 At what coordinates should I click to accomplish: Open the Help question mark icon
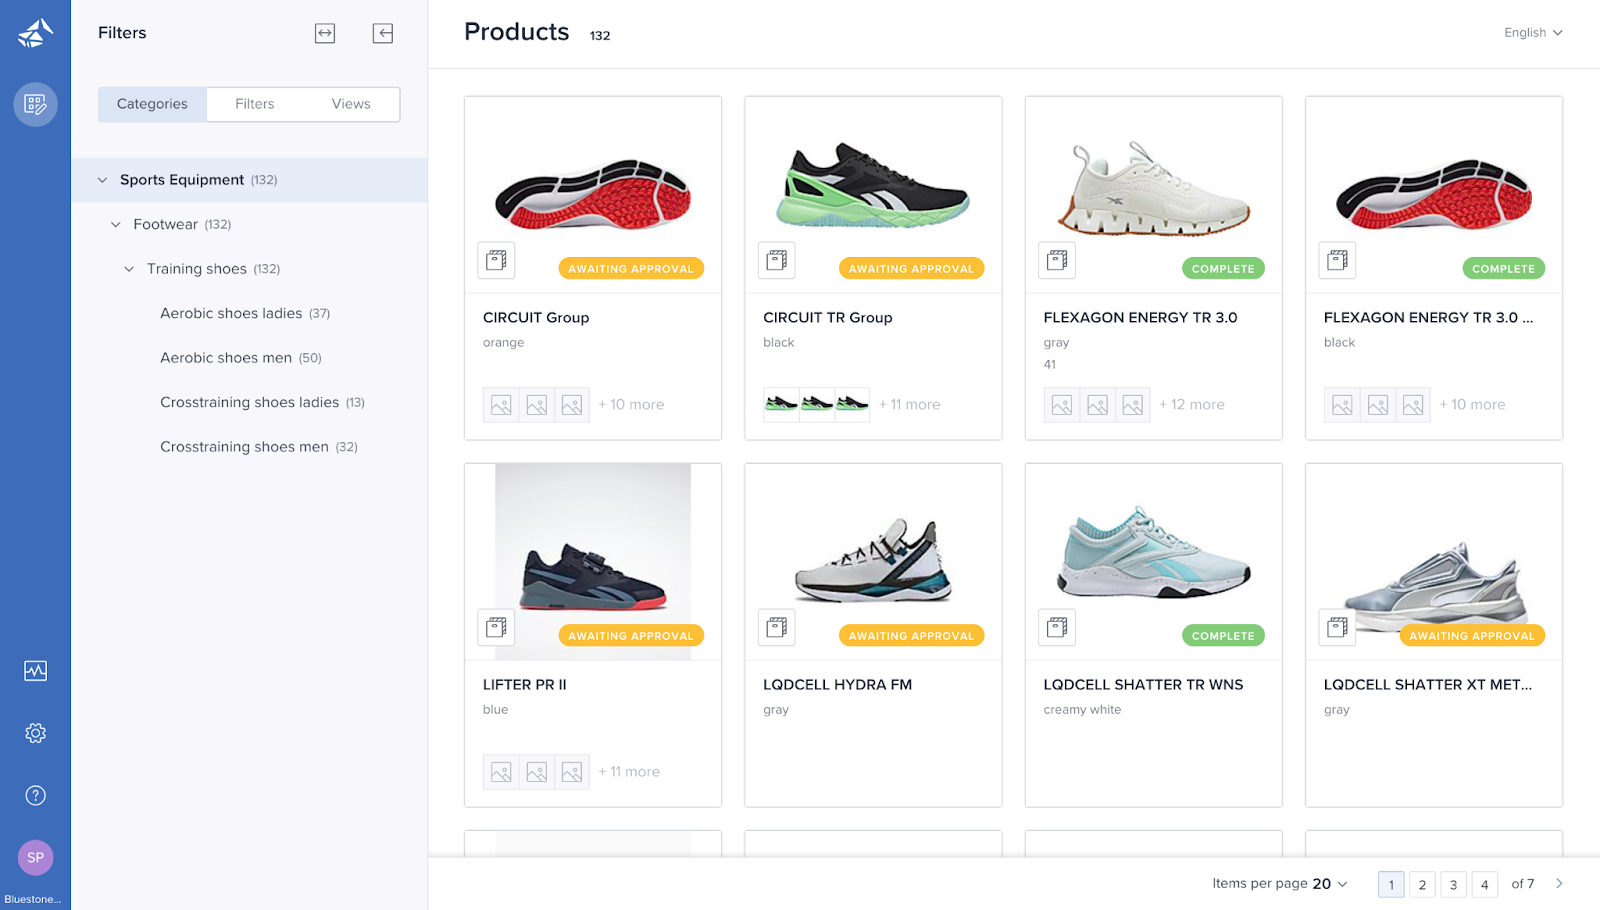[x=35, y=795]
